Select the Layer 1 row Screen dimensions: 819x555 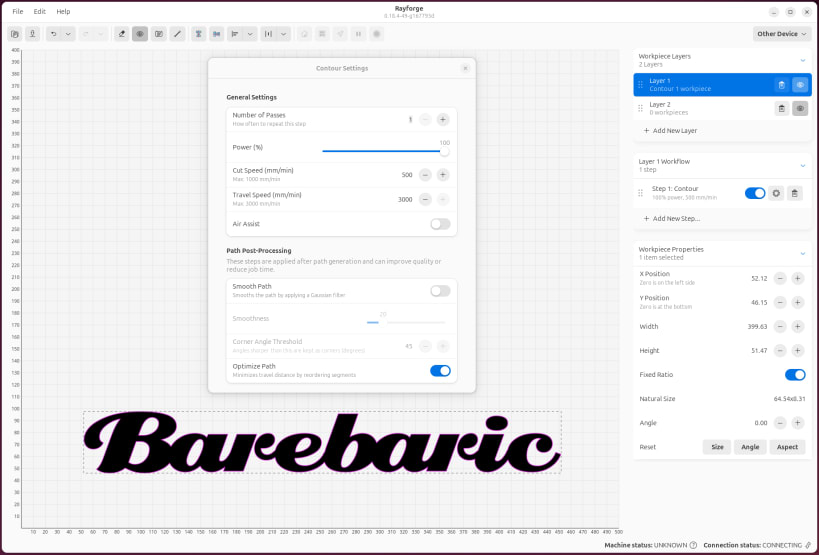(722, 85)
